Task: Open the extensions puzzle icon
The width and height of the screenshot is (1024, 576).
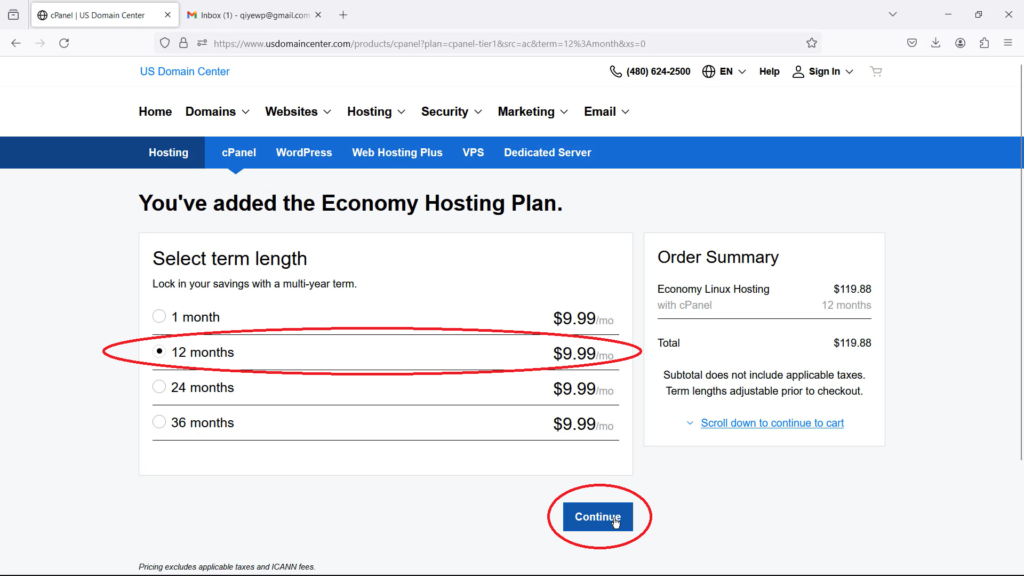Action: (x=984, y=43)
